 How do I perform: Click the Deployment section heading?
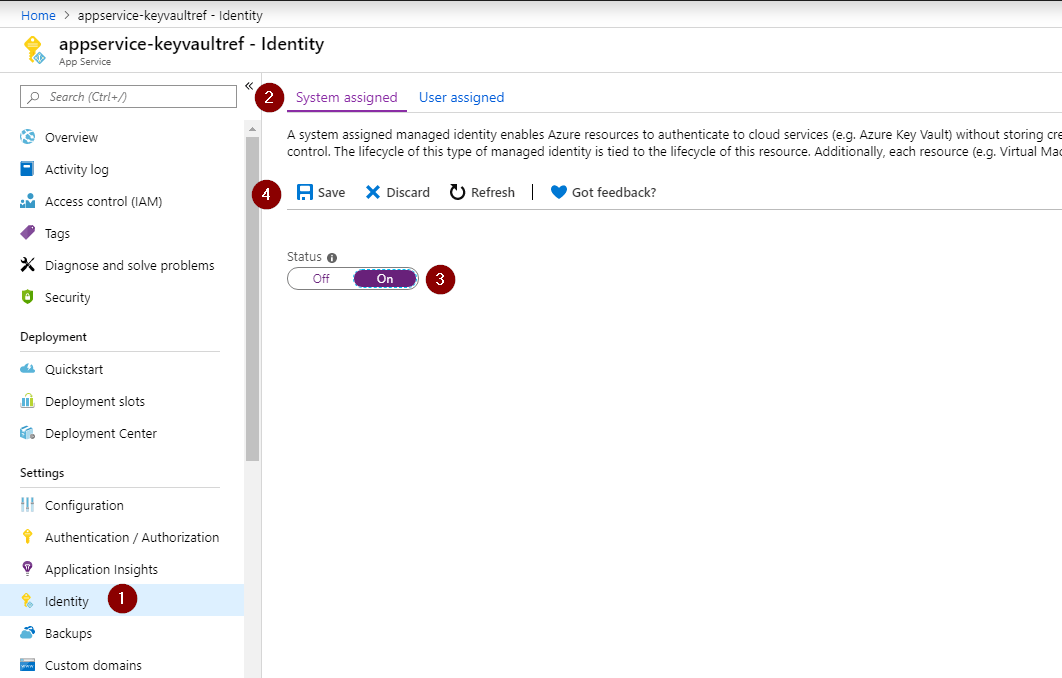tap(54, 337)
